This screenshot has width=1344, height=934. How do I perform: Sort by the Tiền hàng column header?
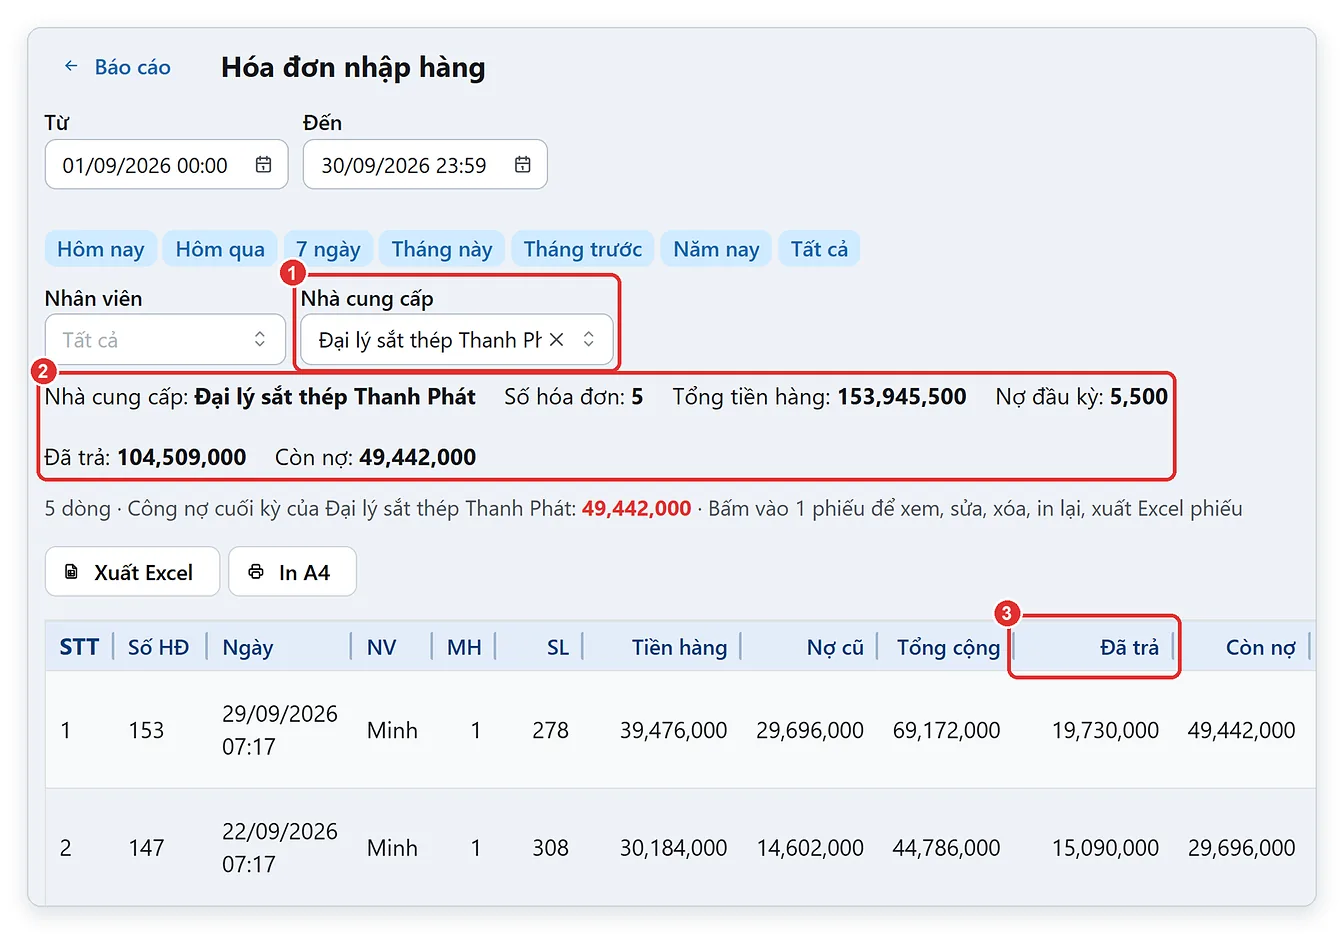coord(679,647)
